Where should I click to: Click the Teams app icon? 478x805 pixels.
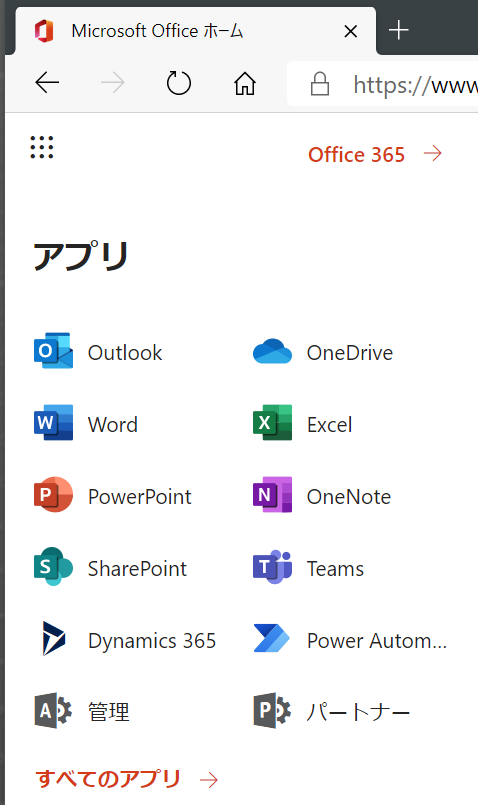[272, 567]
